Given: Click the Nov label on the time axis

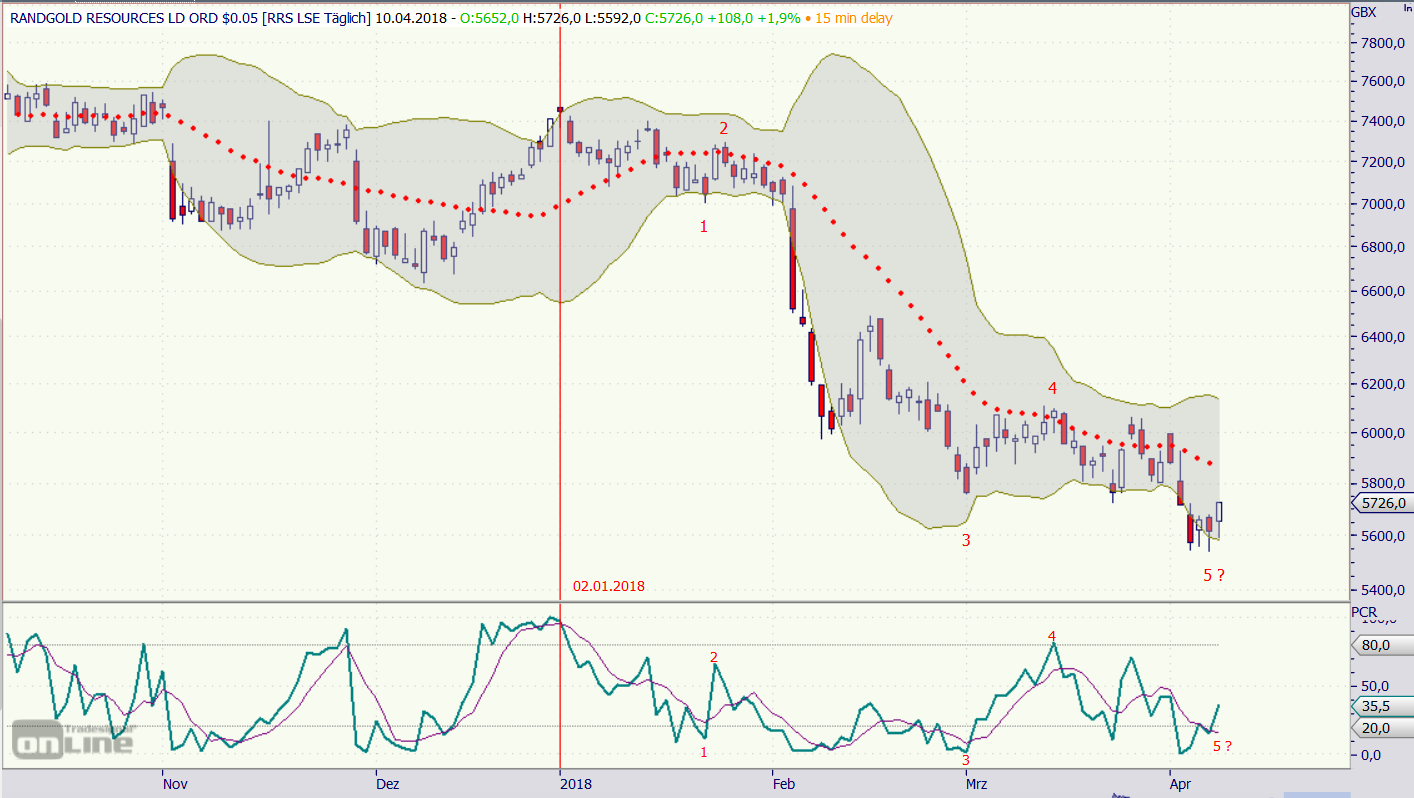Looking at the screenshot, I should (175, 783).
